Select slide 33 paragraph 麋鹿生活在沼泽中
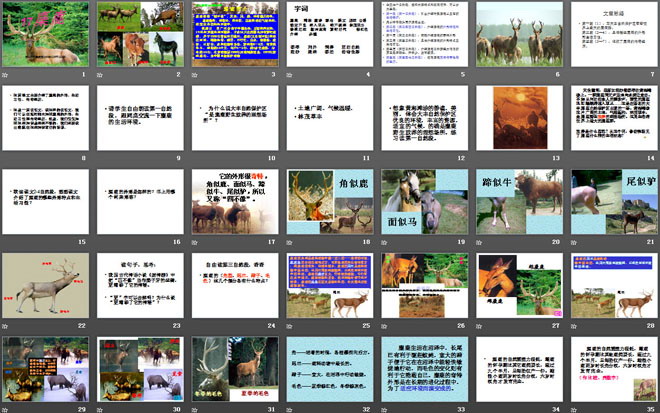The image size is (660, 413). point(425,369)
